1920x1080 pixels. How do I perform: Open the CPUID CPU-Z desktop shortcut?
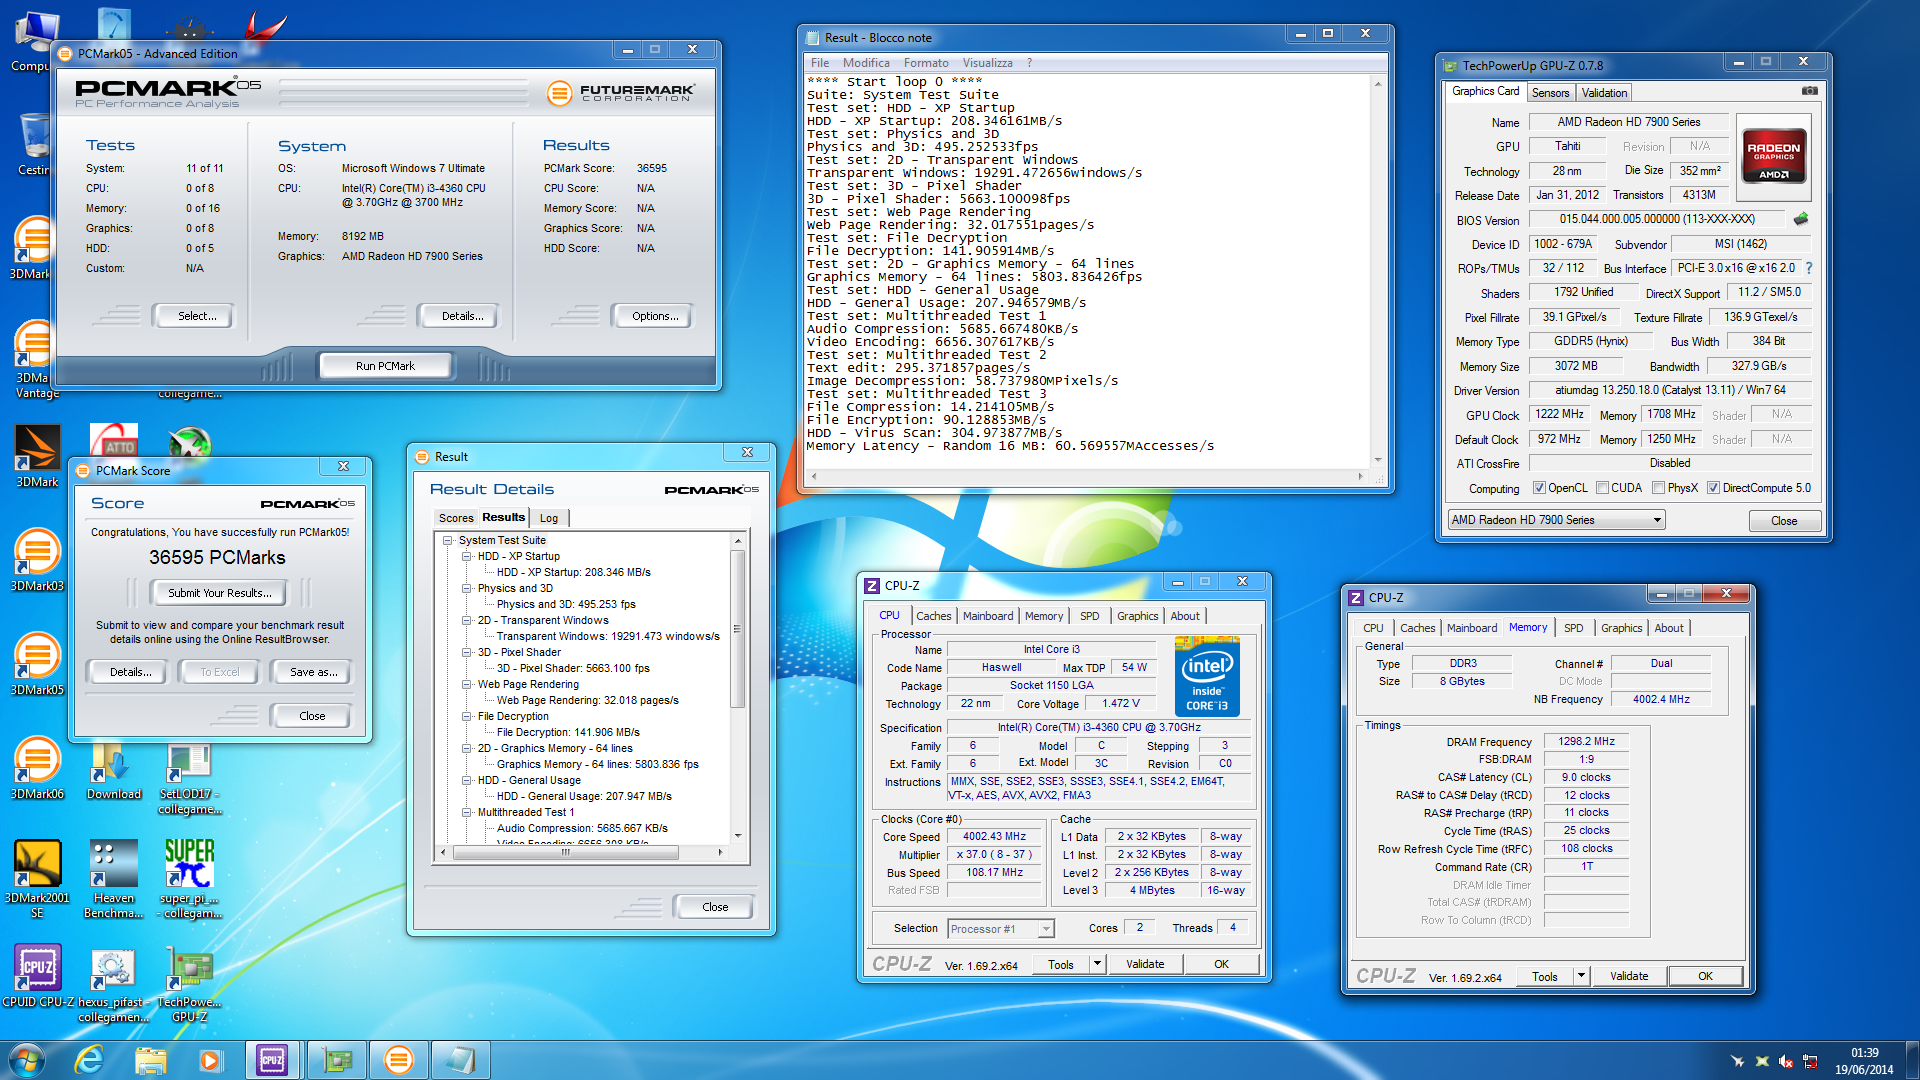(37, 976)
